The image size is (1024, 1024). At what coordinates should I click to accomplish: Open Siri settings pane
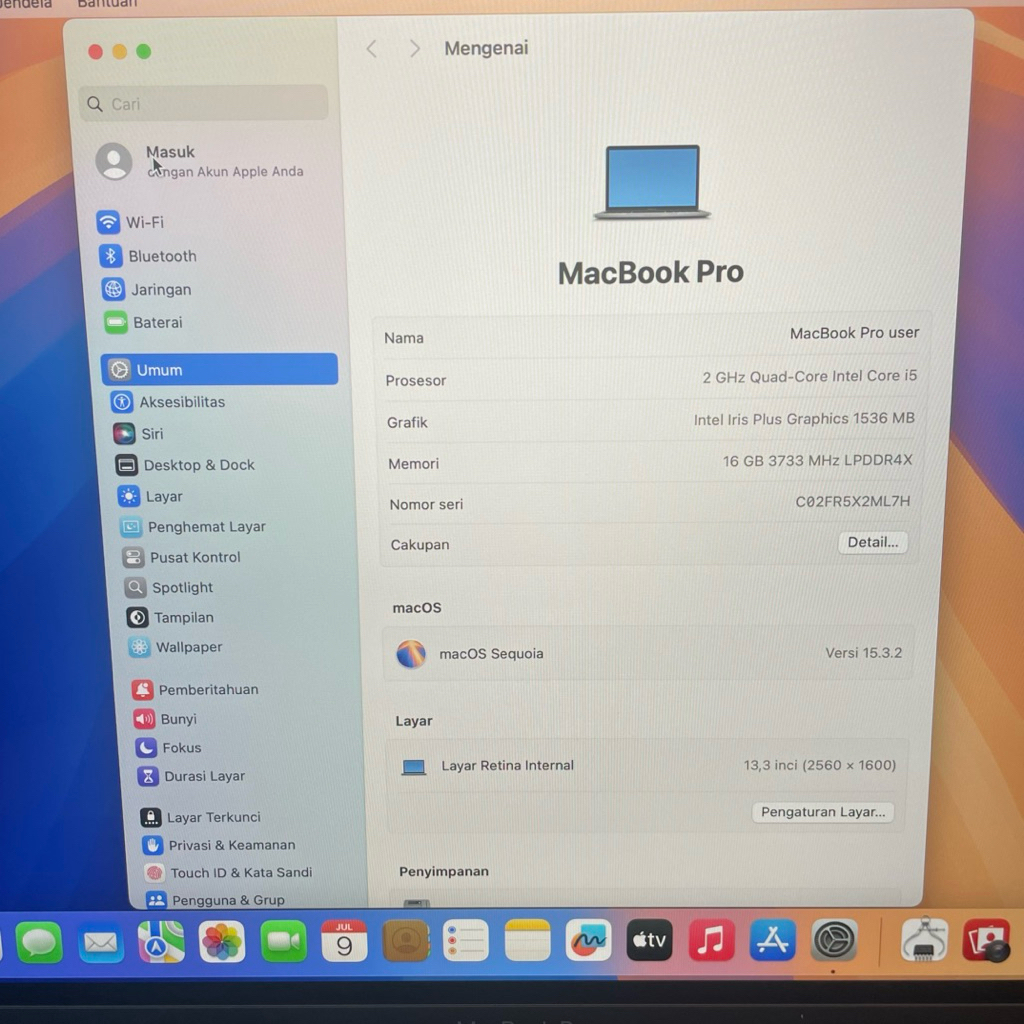pos(138,434)
